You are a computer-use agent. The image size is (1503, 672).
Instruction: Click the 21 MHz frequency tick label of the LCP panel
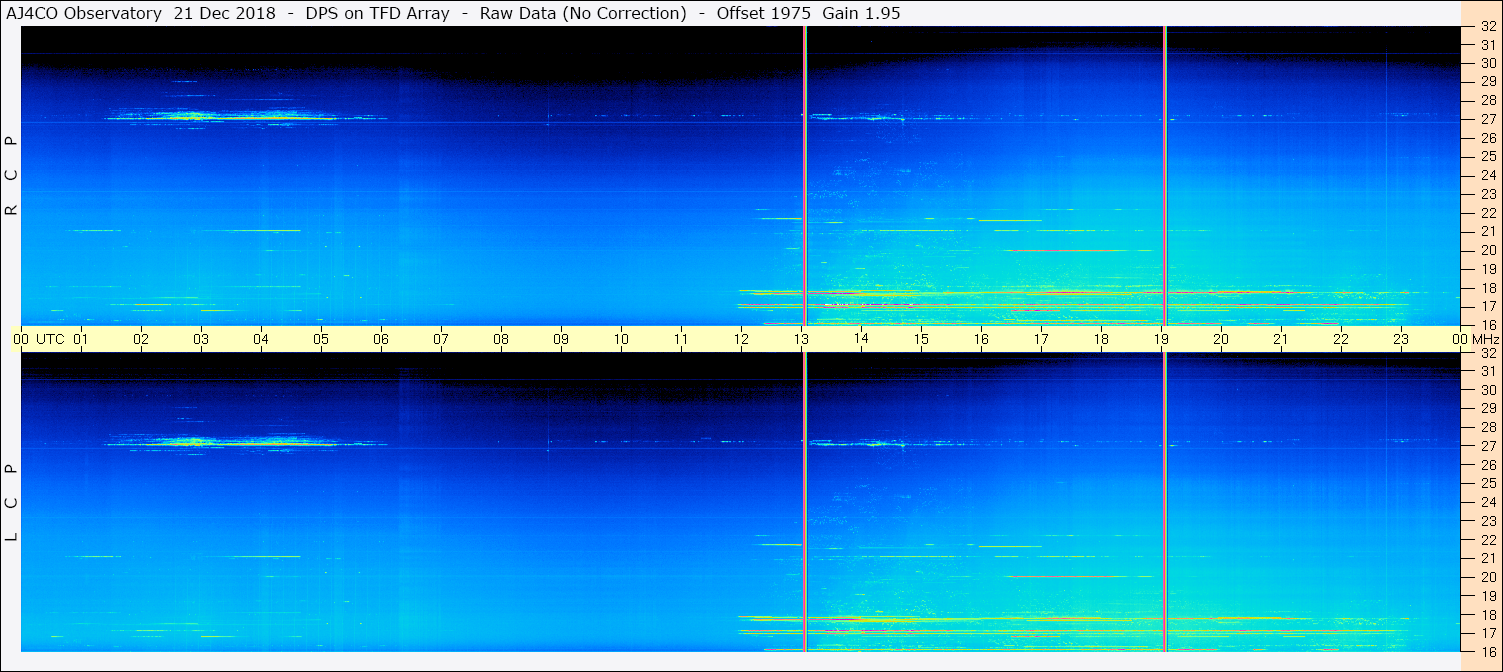1488,559
